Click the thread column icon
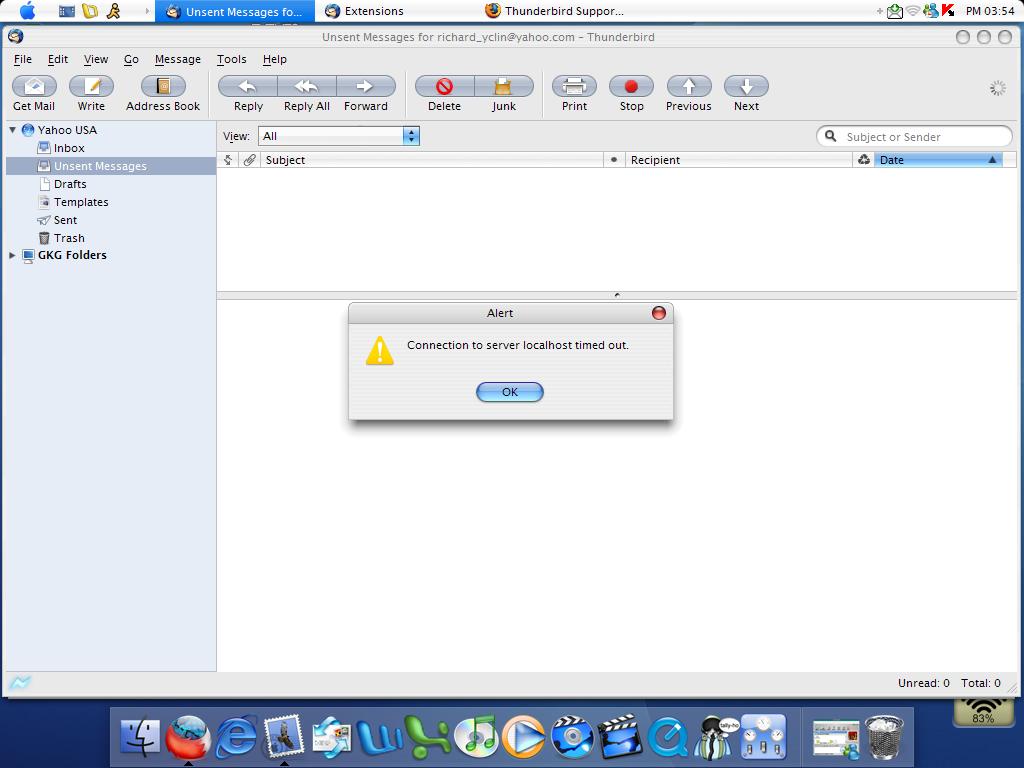The image size is (1024, 768). tap(228, 160)
